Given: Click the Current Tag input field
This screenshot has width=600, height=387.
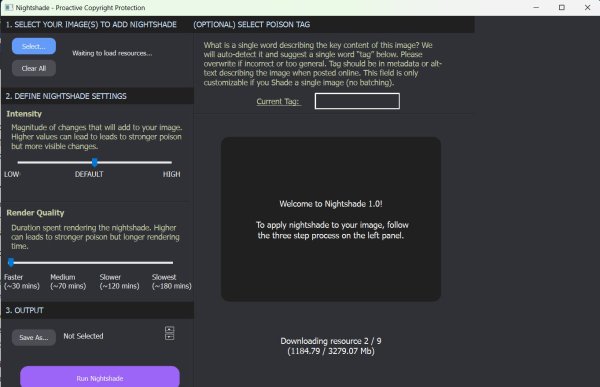Looking at the screenshot, I should coord(357,101).
